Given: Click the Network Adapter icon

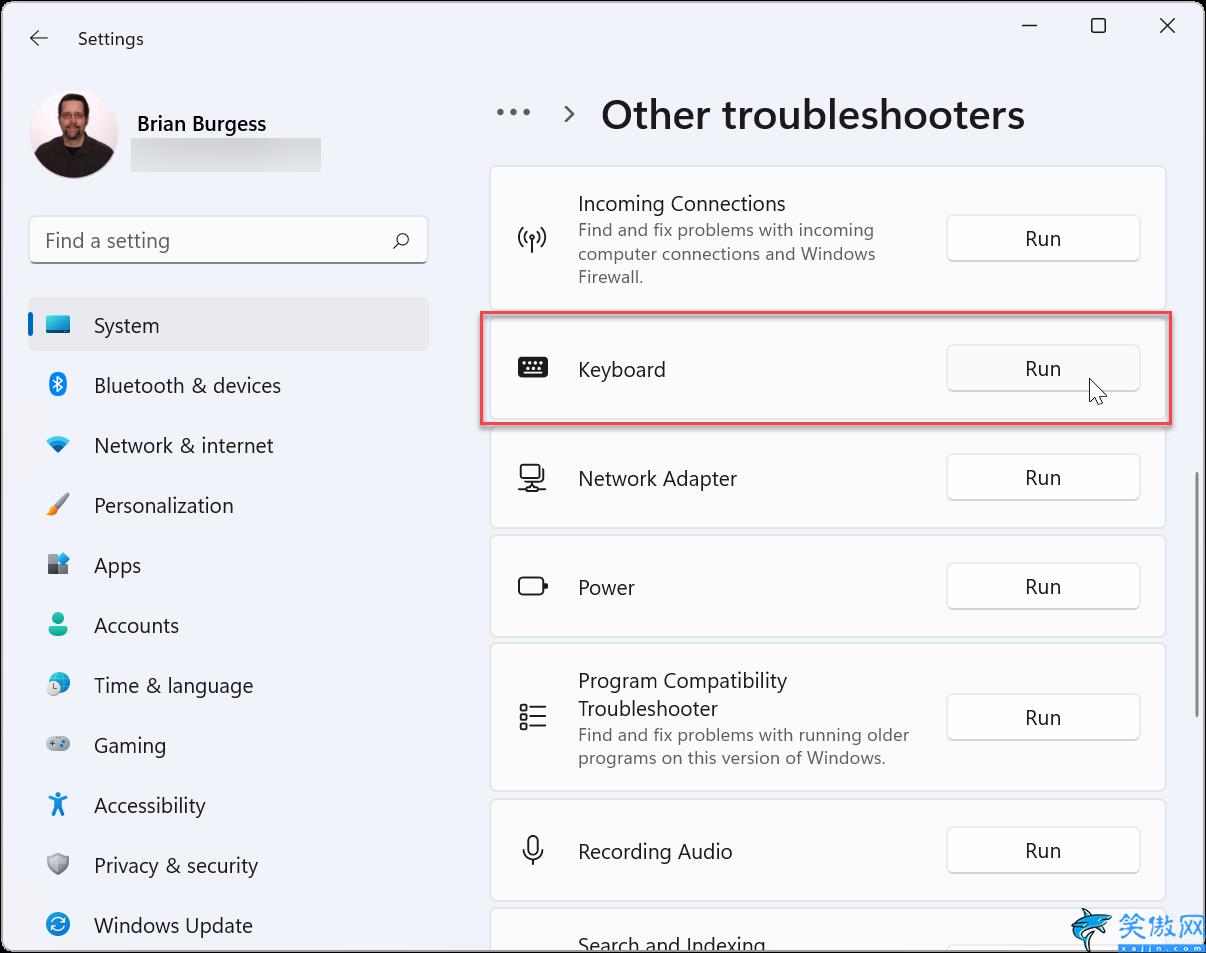Looking at the screenshot, I should [x=532, y=477].
